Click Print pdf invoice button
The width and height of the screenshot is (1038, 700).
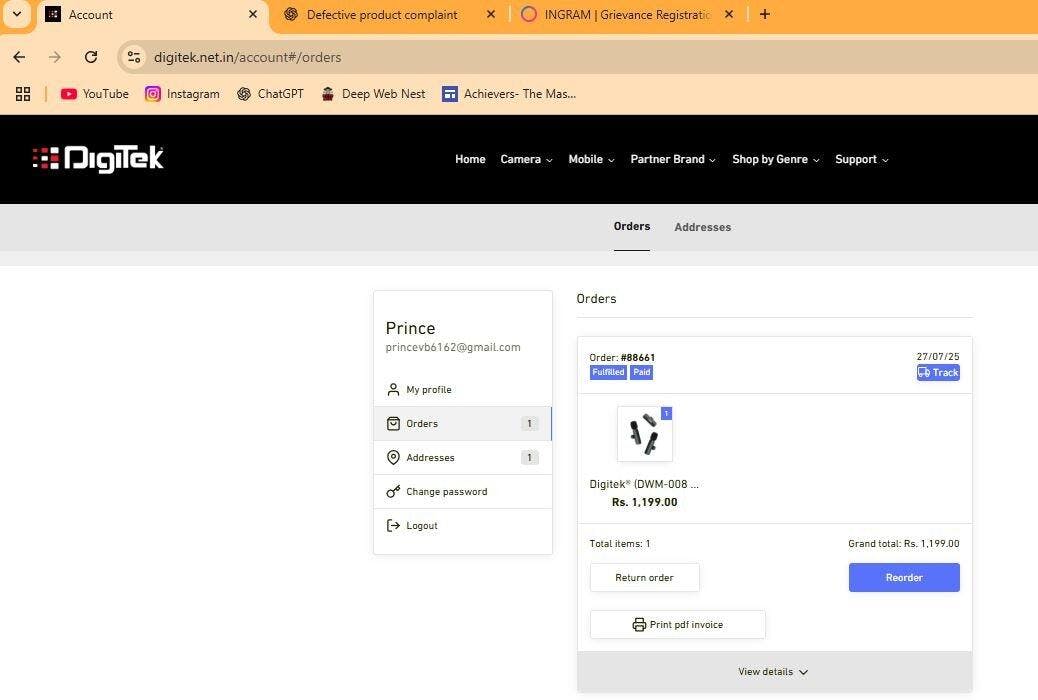(x=677, y=625)
